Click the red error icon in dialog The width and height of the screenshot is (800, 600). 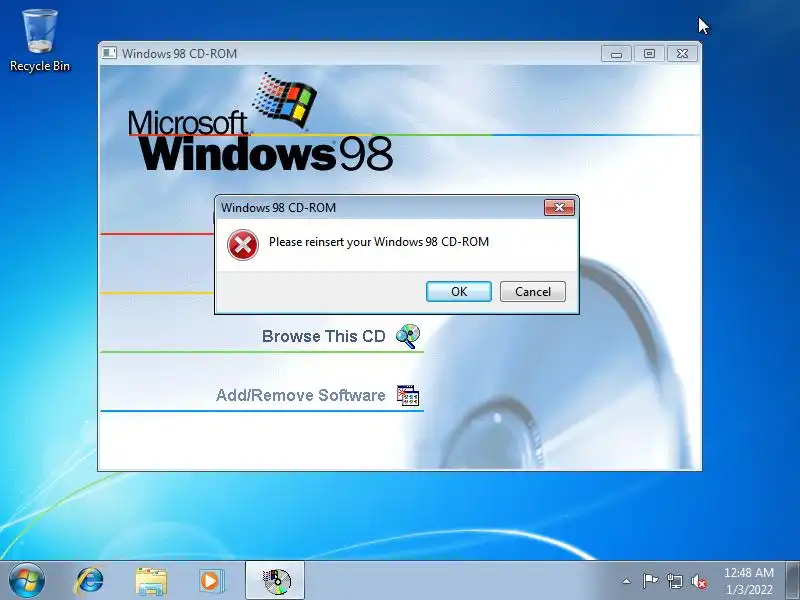click(243, 245)
